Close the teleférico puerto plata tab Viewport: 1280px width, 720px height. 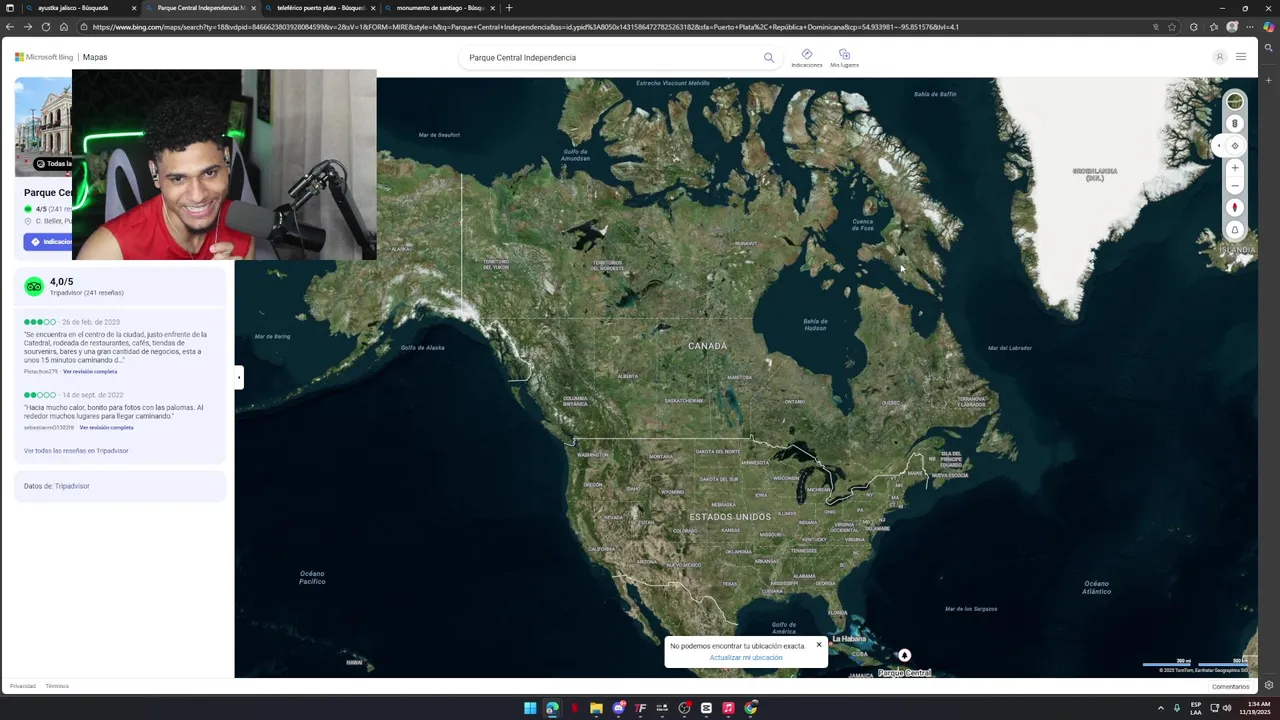coord(373,8)
